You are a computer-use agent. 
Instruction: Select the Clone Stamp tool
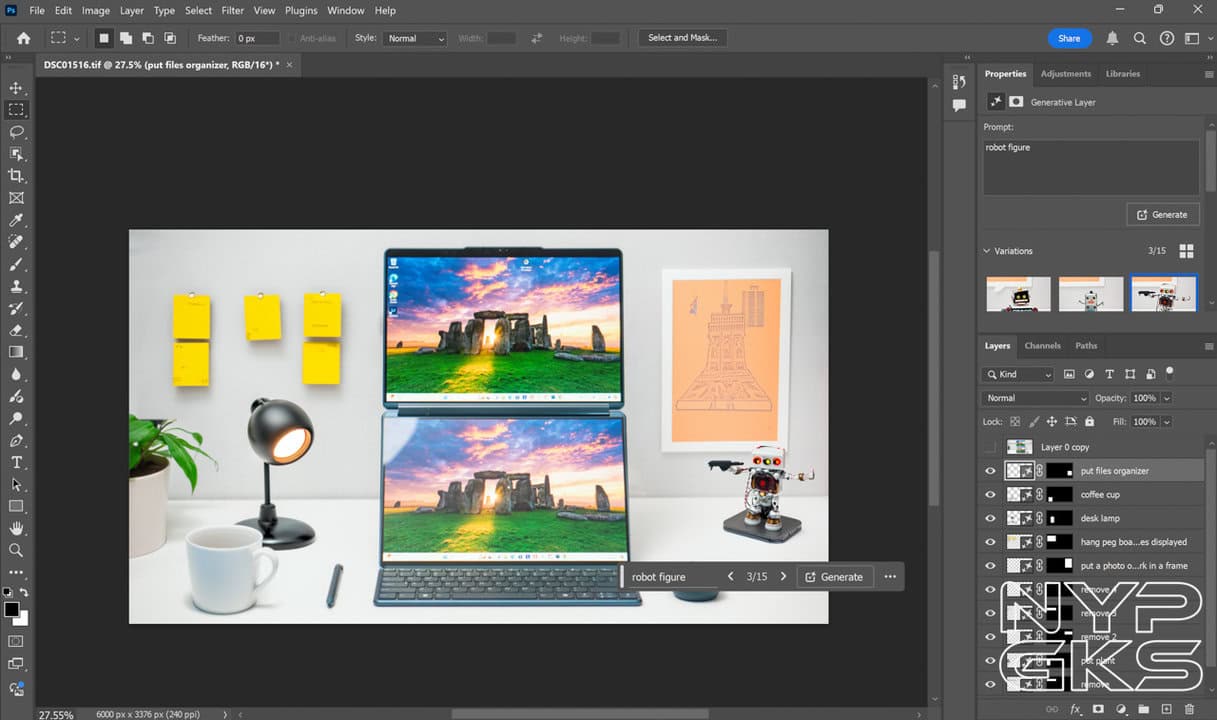click(x=16, y=286)
